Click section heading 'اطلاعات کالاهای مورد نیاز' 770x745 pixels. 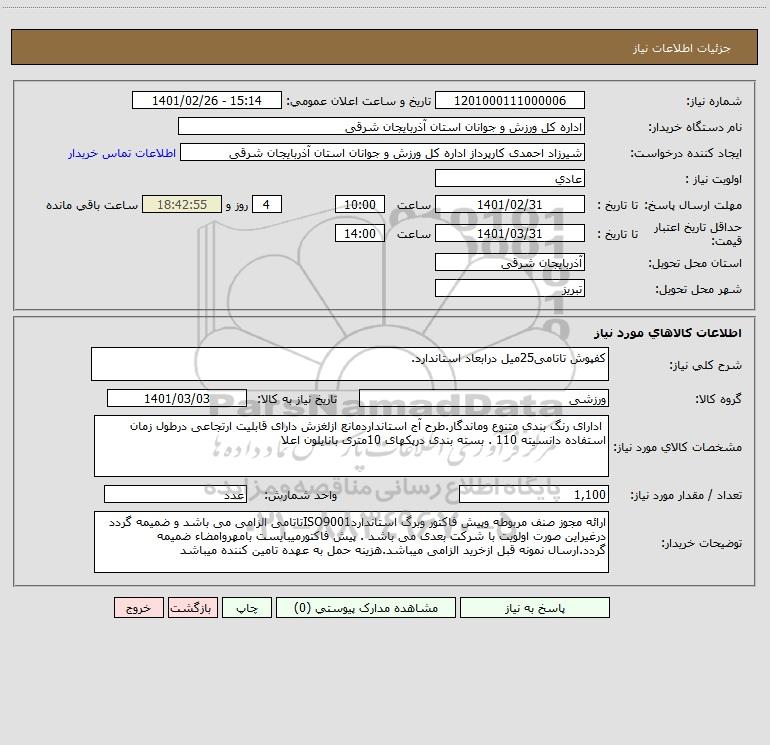click(668, 333)
